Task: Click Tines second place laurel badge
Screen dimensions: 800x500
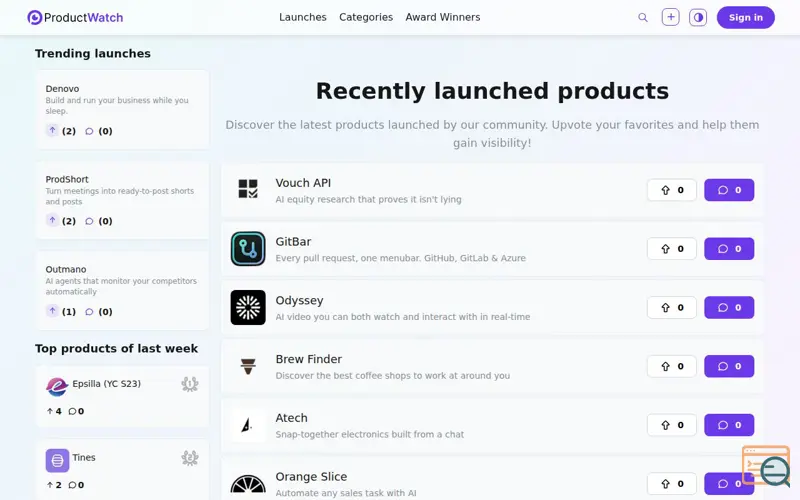Action: click(x=190, y=458)
